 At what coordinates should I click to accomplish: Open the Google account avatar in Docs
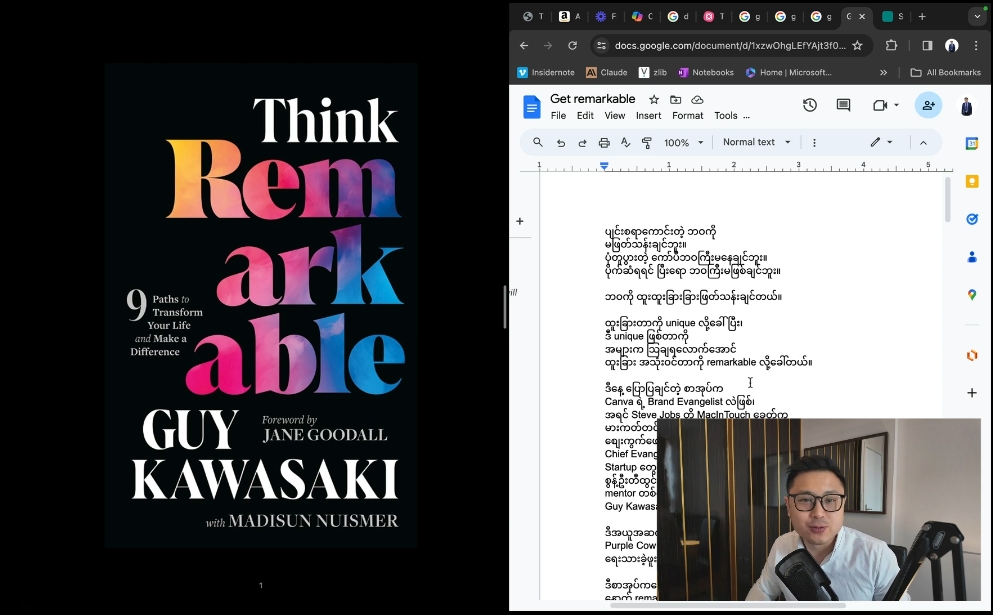966,106
